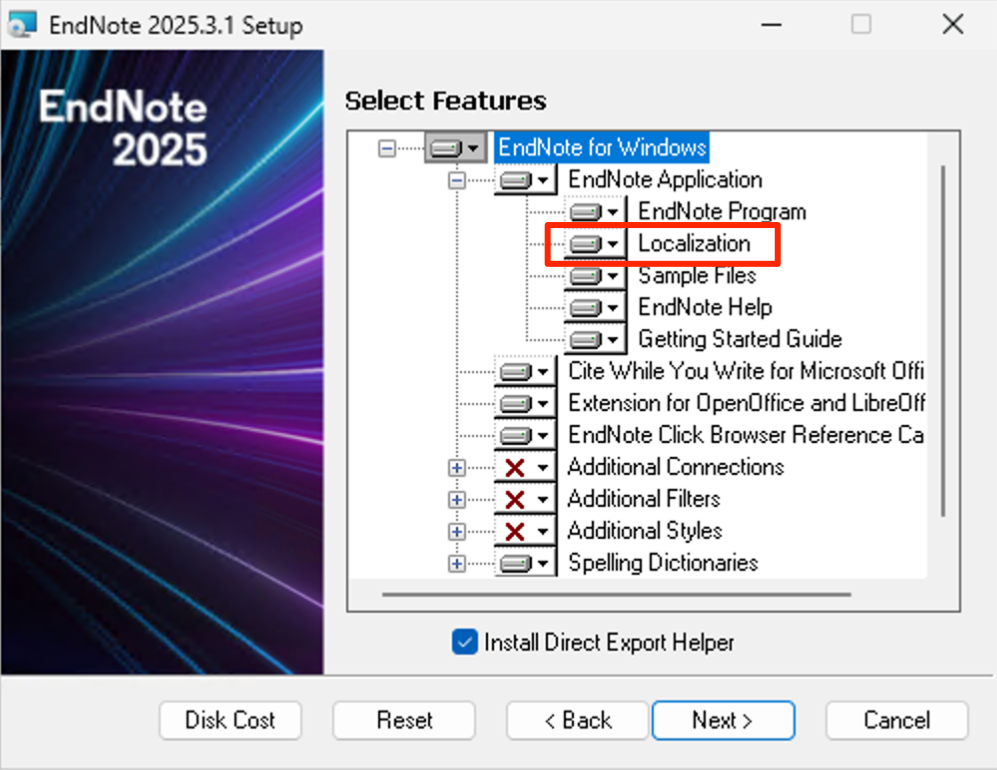Select Extension for OpenOffice and LibreOffice item
The image size is (997, 770).
(746, 403)
